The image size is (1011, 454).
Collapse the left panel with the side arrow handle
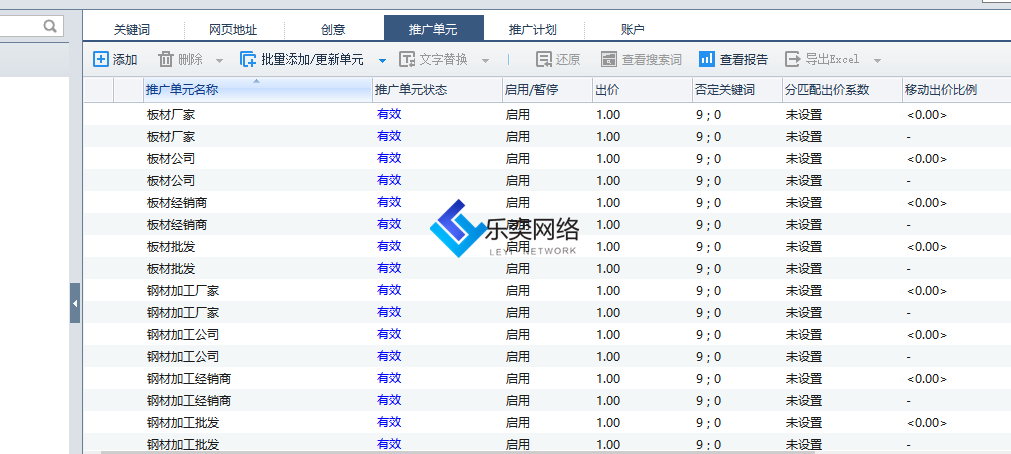[x=75, y=302]
